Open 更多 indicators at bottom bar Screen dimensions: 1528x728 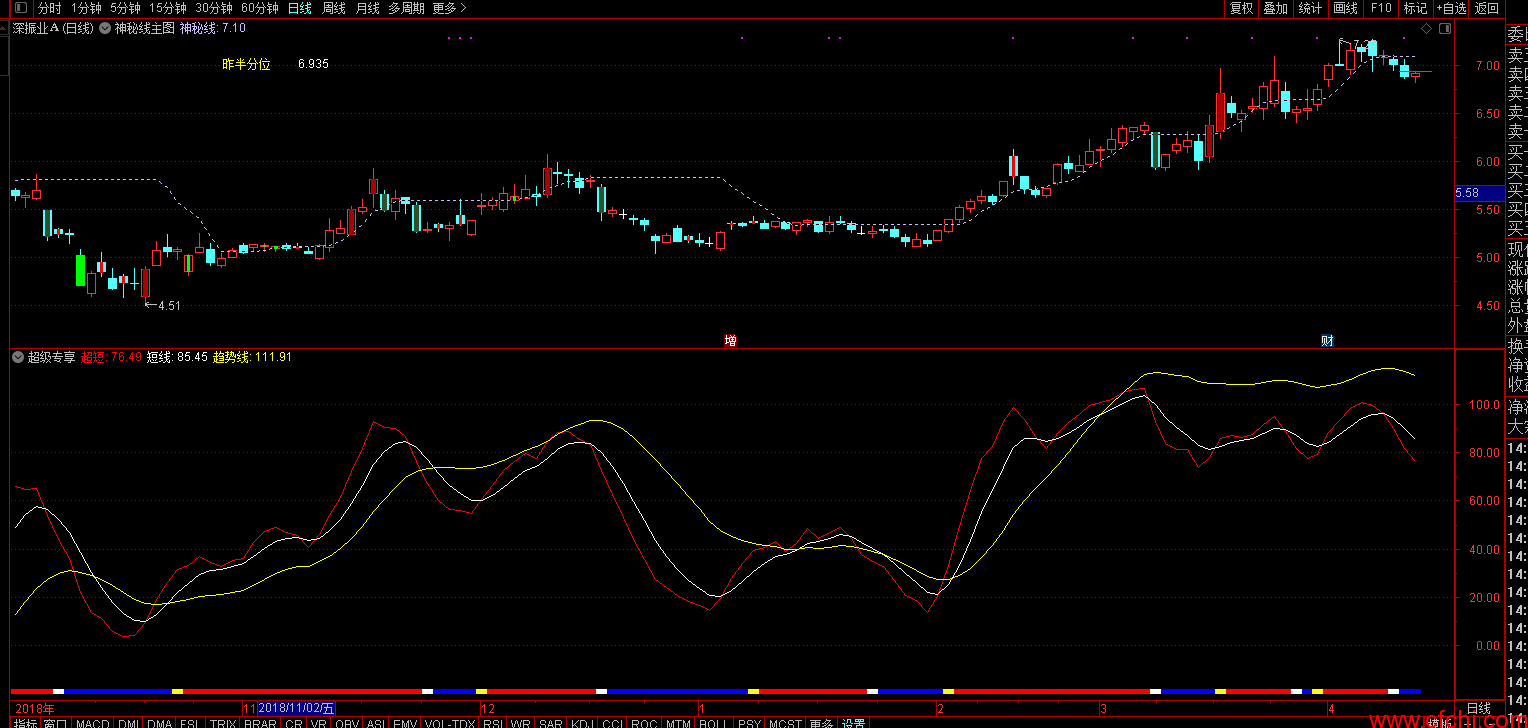pyautogui.click(x=821, y=723)
